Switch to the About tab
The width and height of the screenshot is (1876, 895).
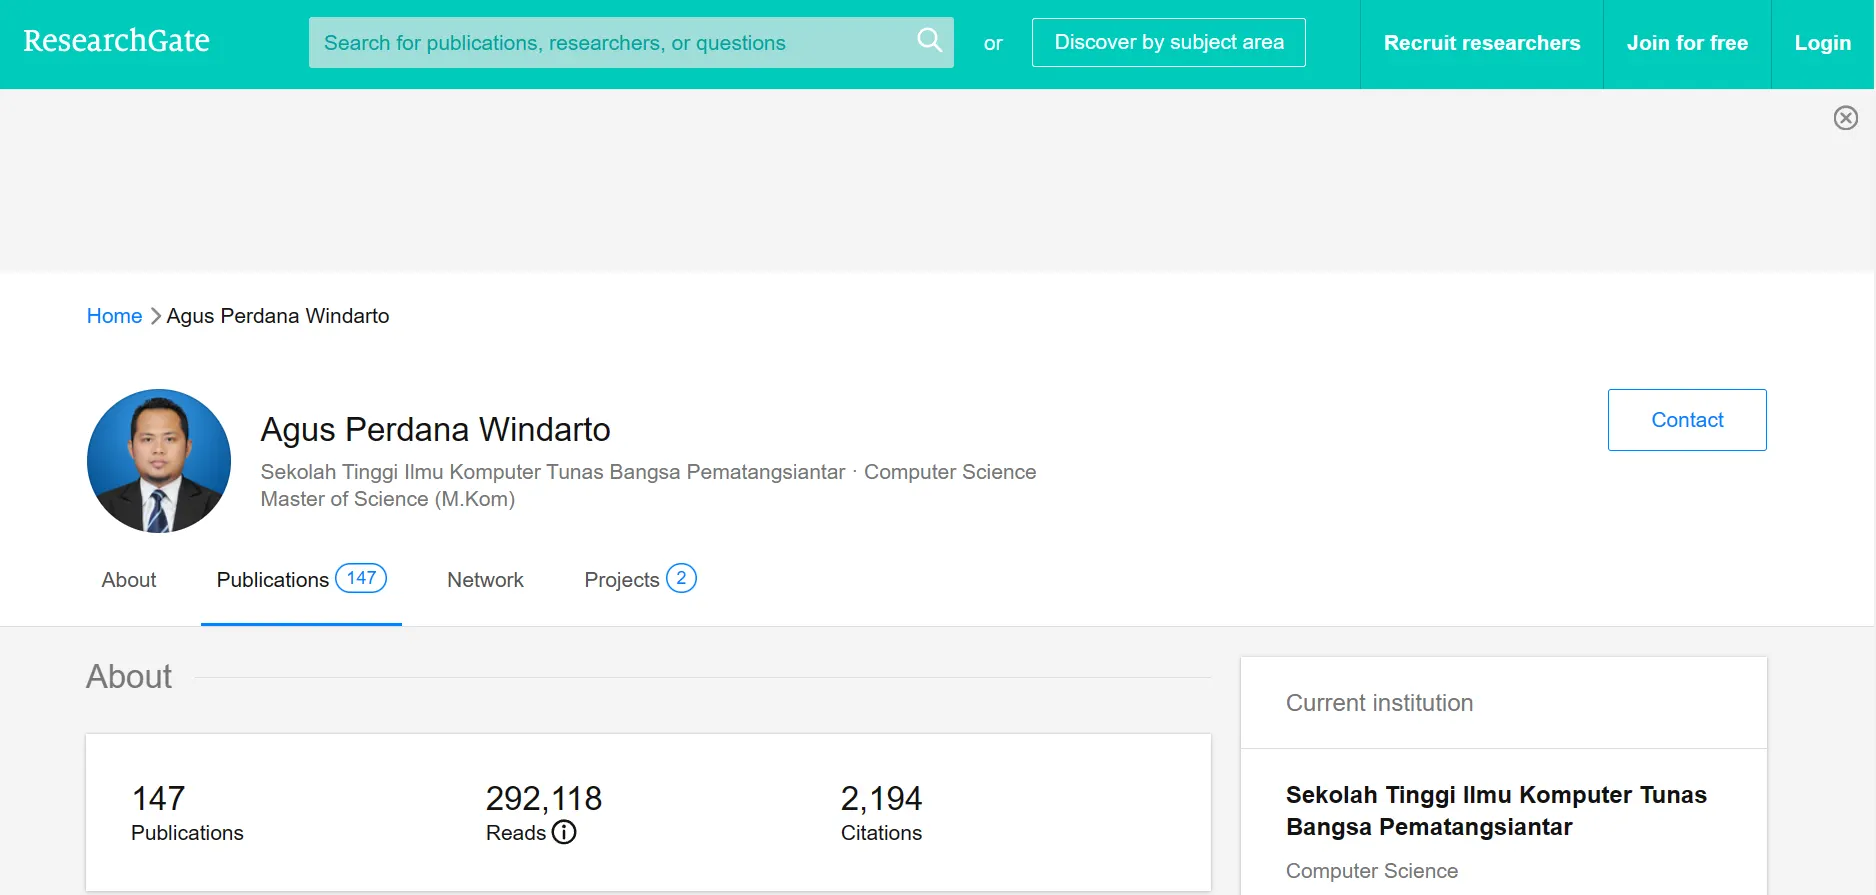click(129, 580)
